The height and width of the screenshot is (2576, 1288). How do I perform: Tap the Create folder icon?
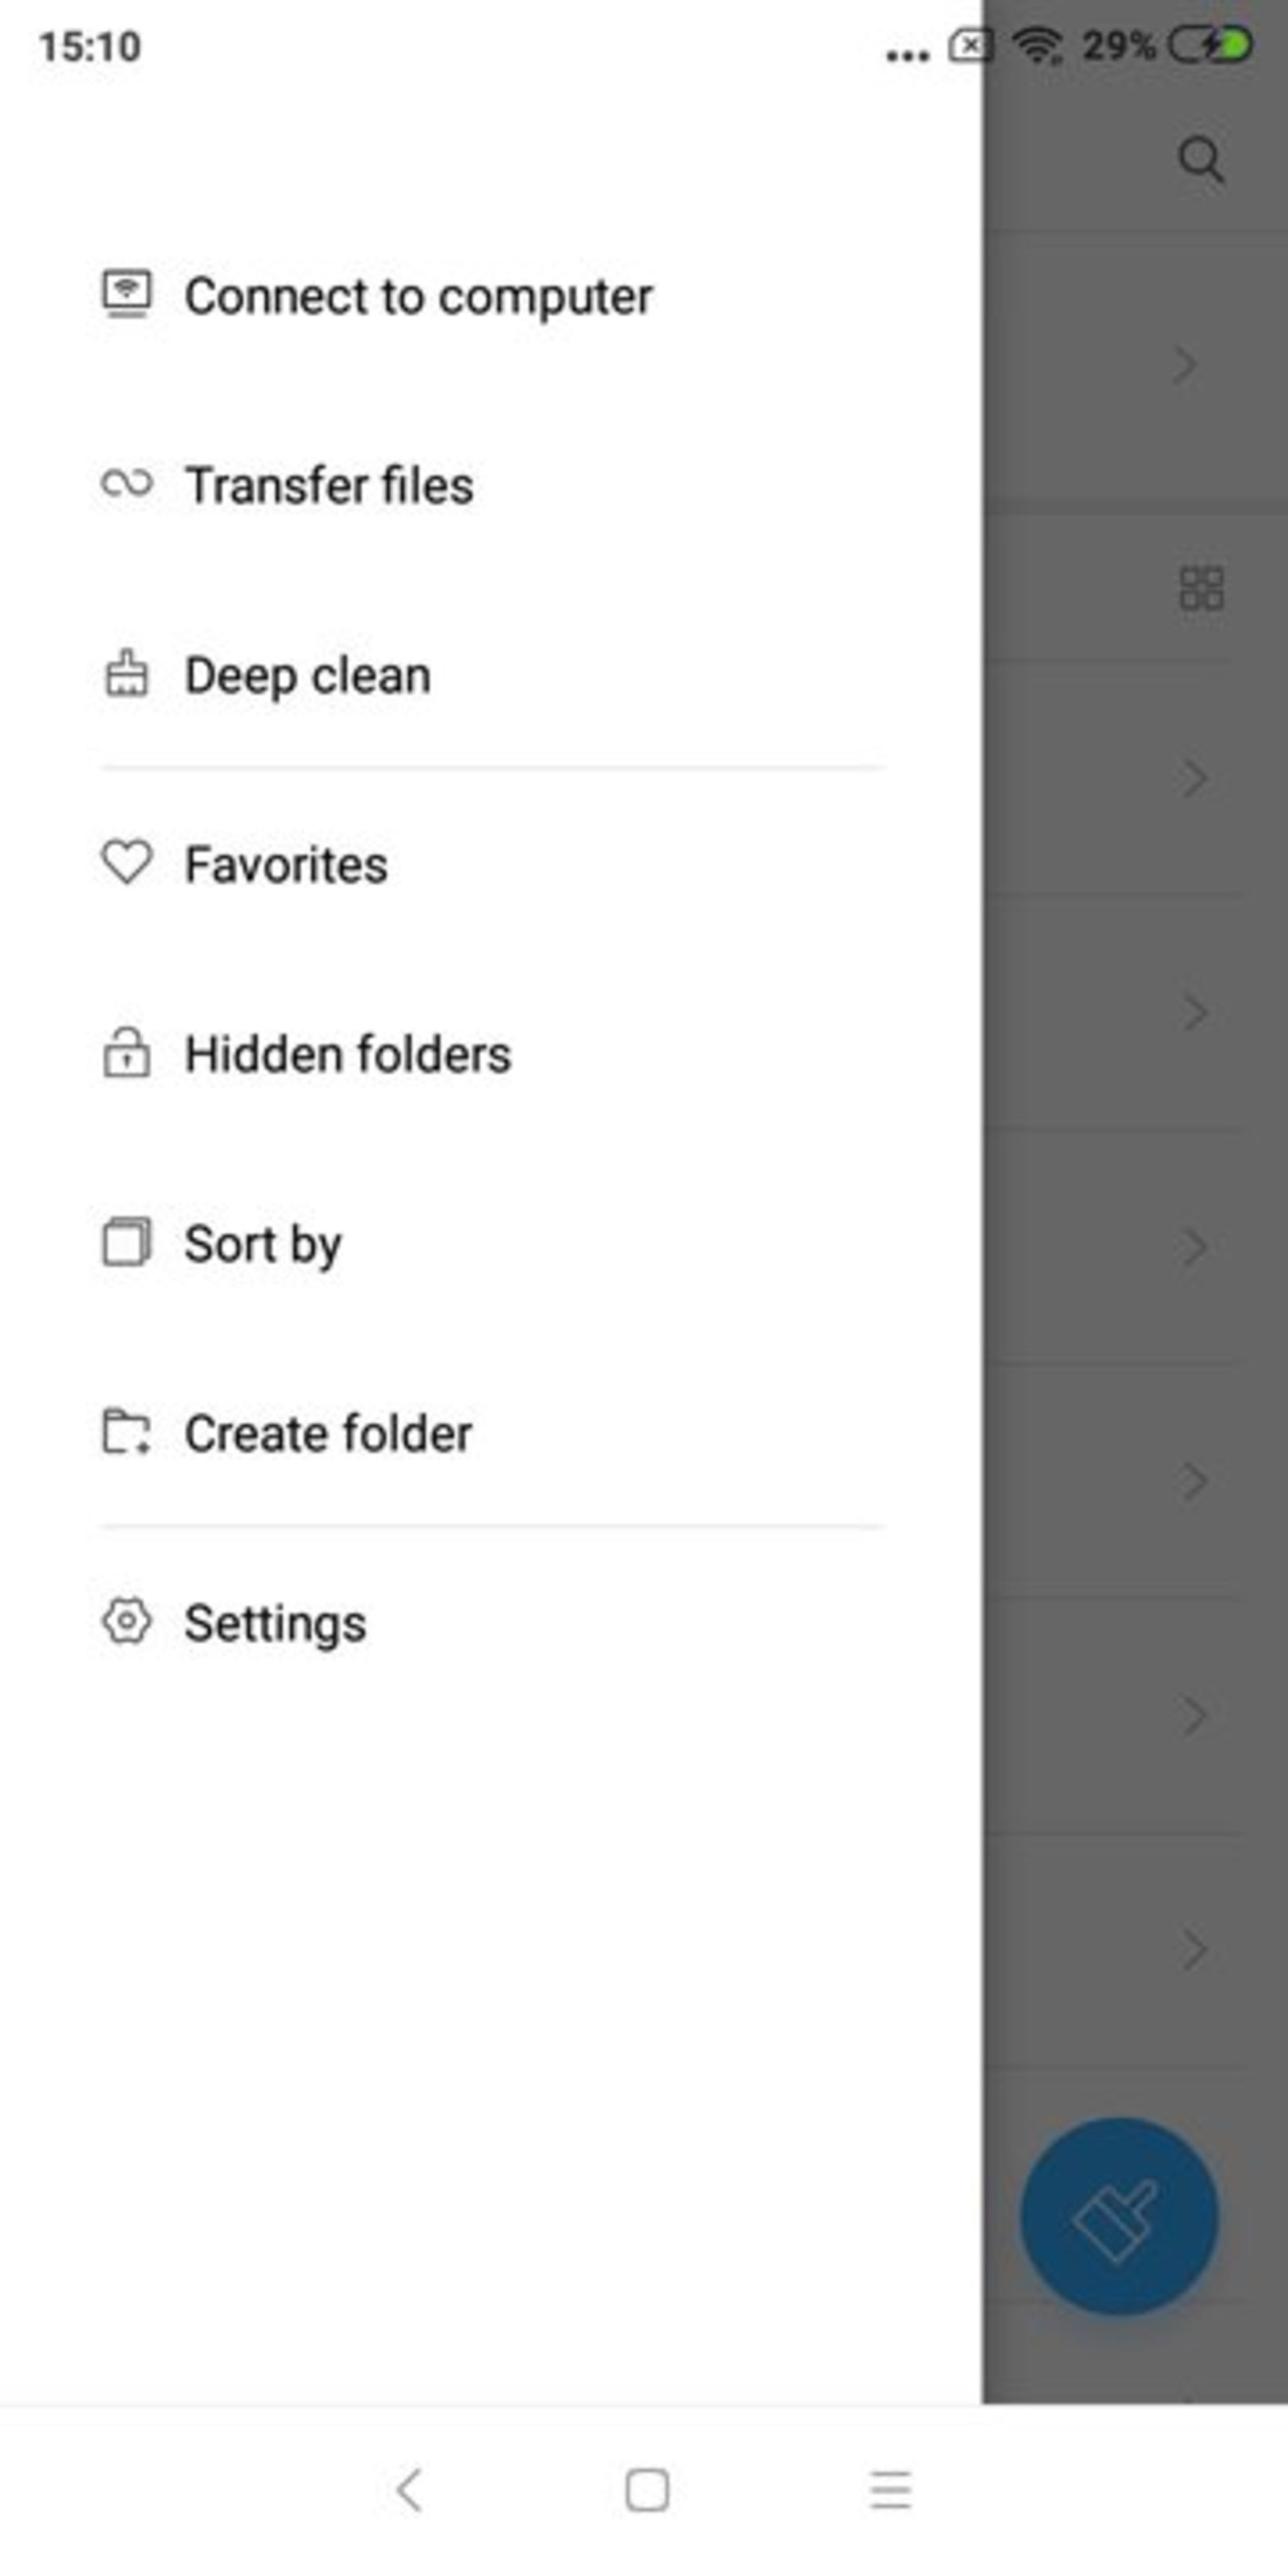(x=127, y=1432)
